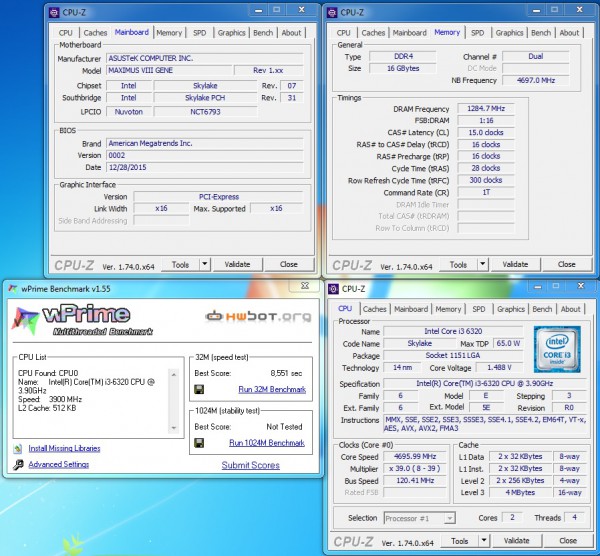Open SPD tab in Mainboard window
The image size is (600, 556).
199,33
